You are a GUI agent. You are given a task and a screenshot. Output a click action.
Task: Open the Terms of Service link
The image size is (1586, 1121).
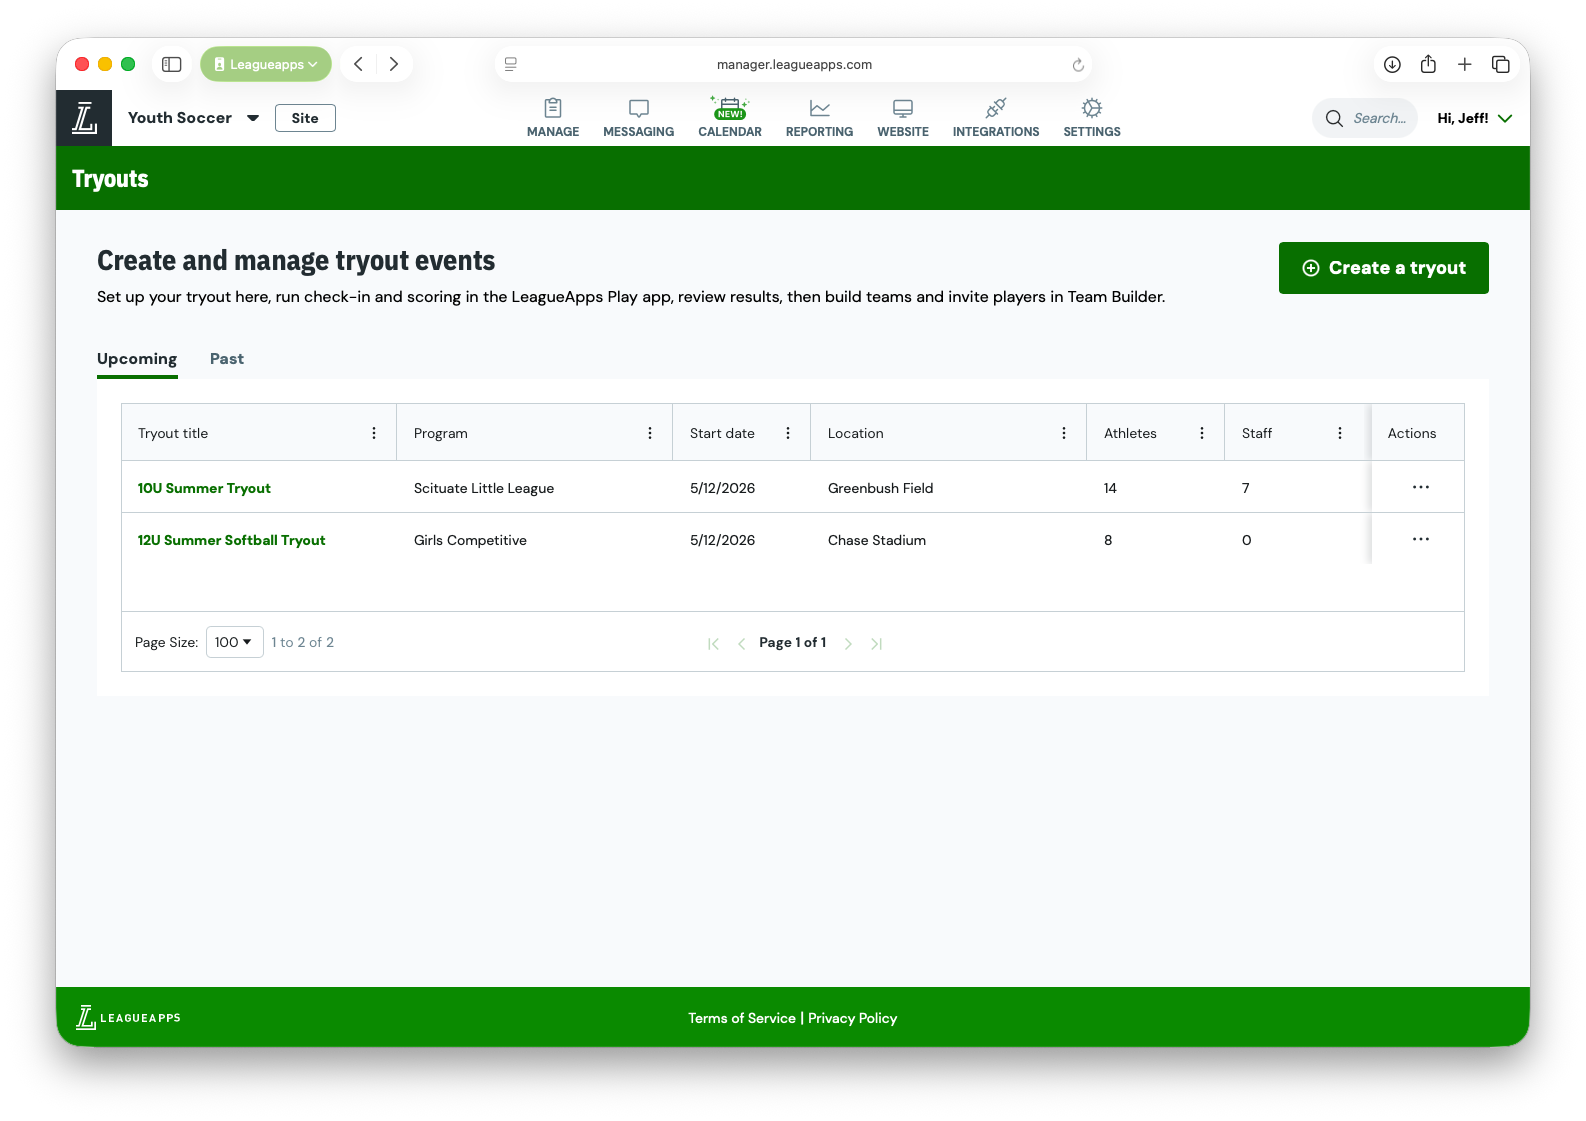click(x=742, y=1018)
